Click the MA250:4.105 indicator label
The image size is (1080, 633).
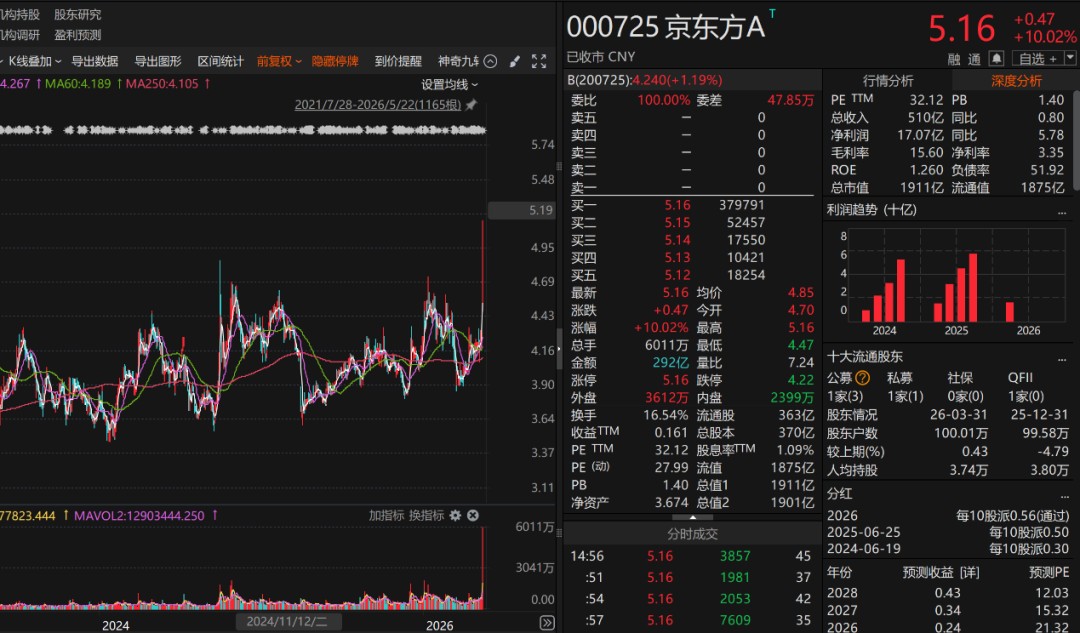[x=163, y=84]
